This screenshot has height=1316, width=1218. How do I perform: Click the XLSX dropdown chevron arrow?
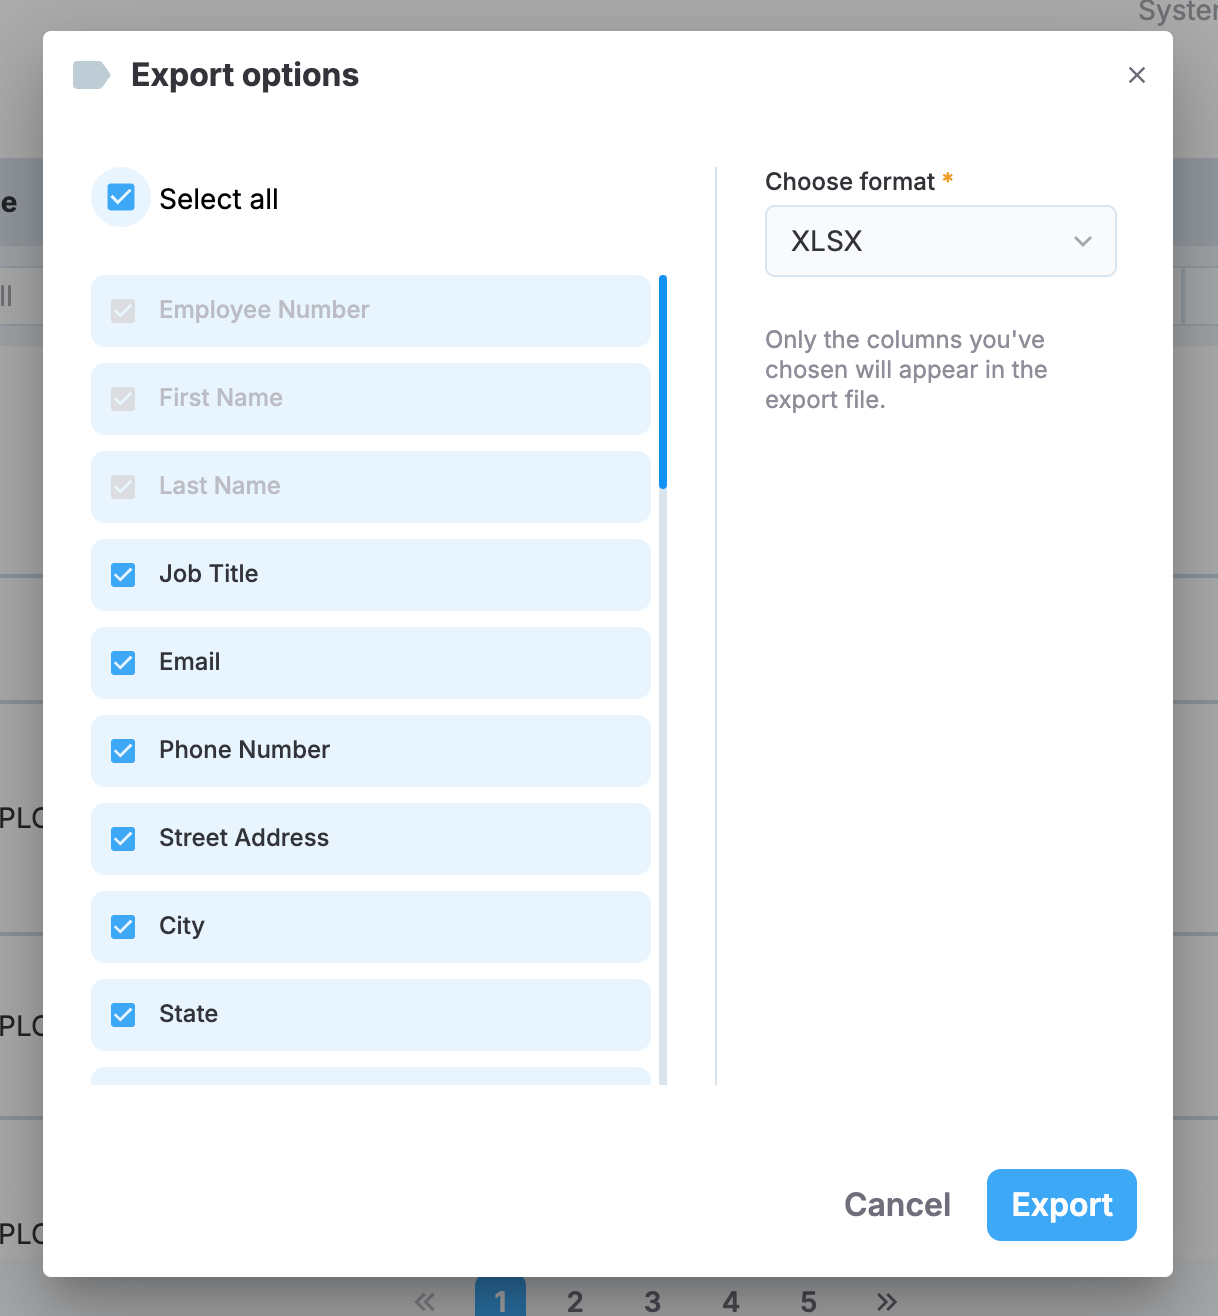1082,241
